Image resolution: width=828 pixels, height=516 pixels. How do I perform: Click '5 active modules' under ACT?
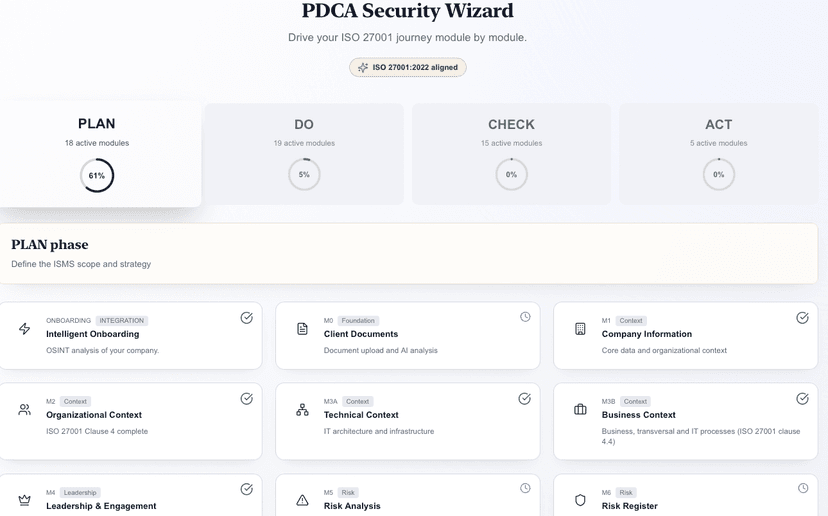point(718,143)
